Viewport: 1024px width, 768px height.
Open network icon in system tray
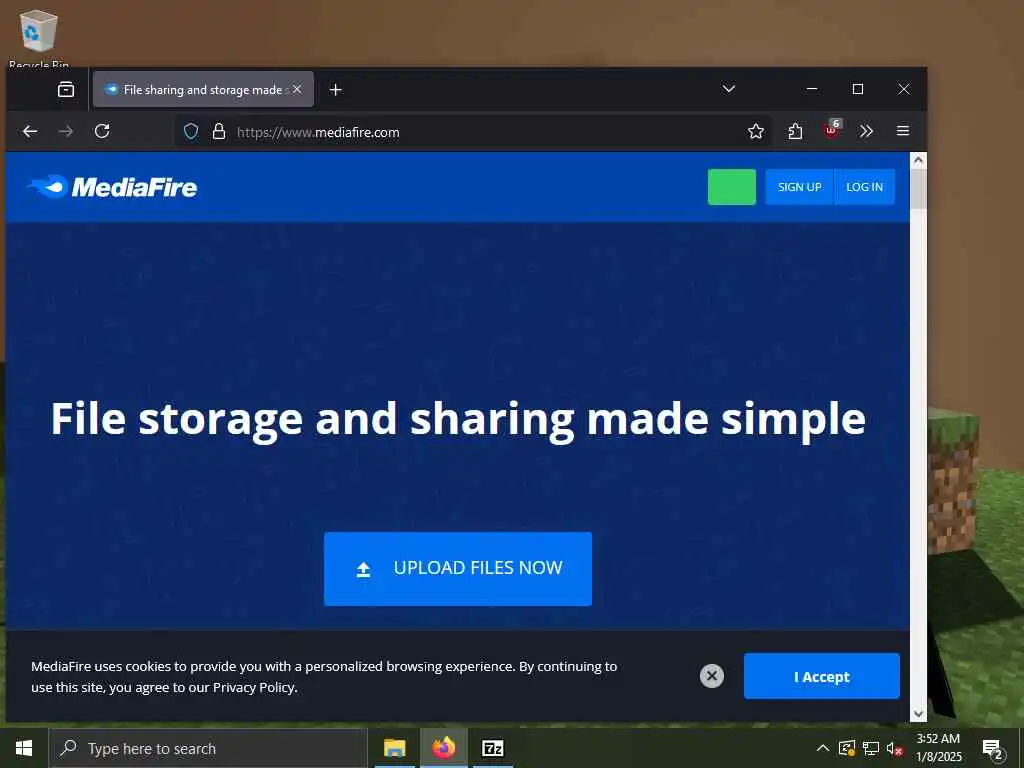[x=871, y=748]
